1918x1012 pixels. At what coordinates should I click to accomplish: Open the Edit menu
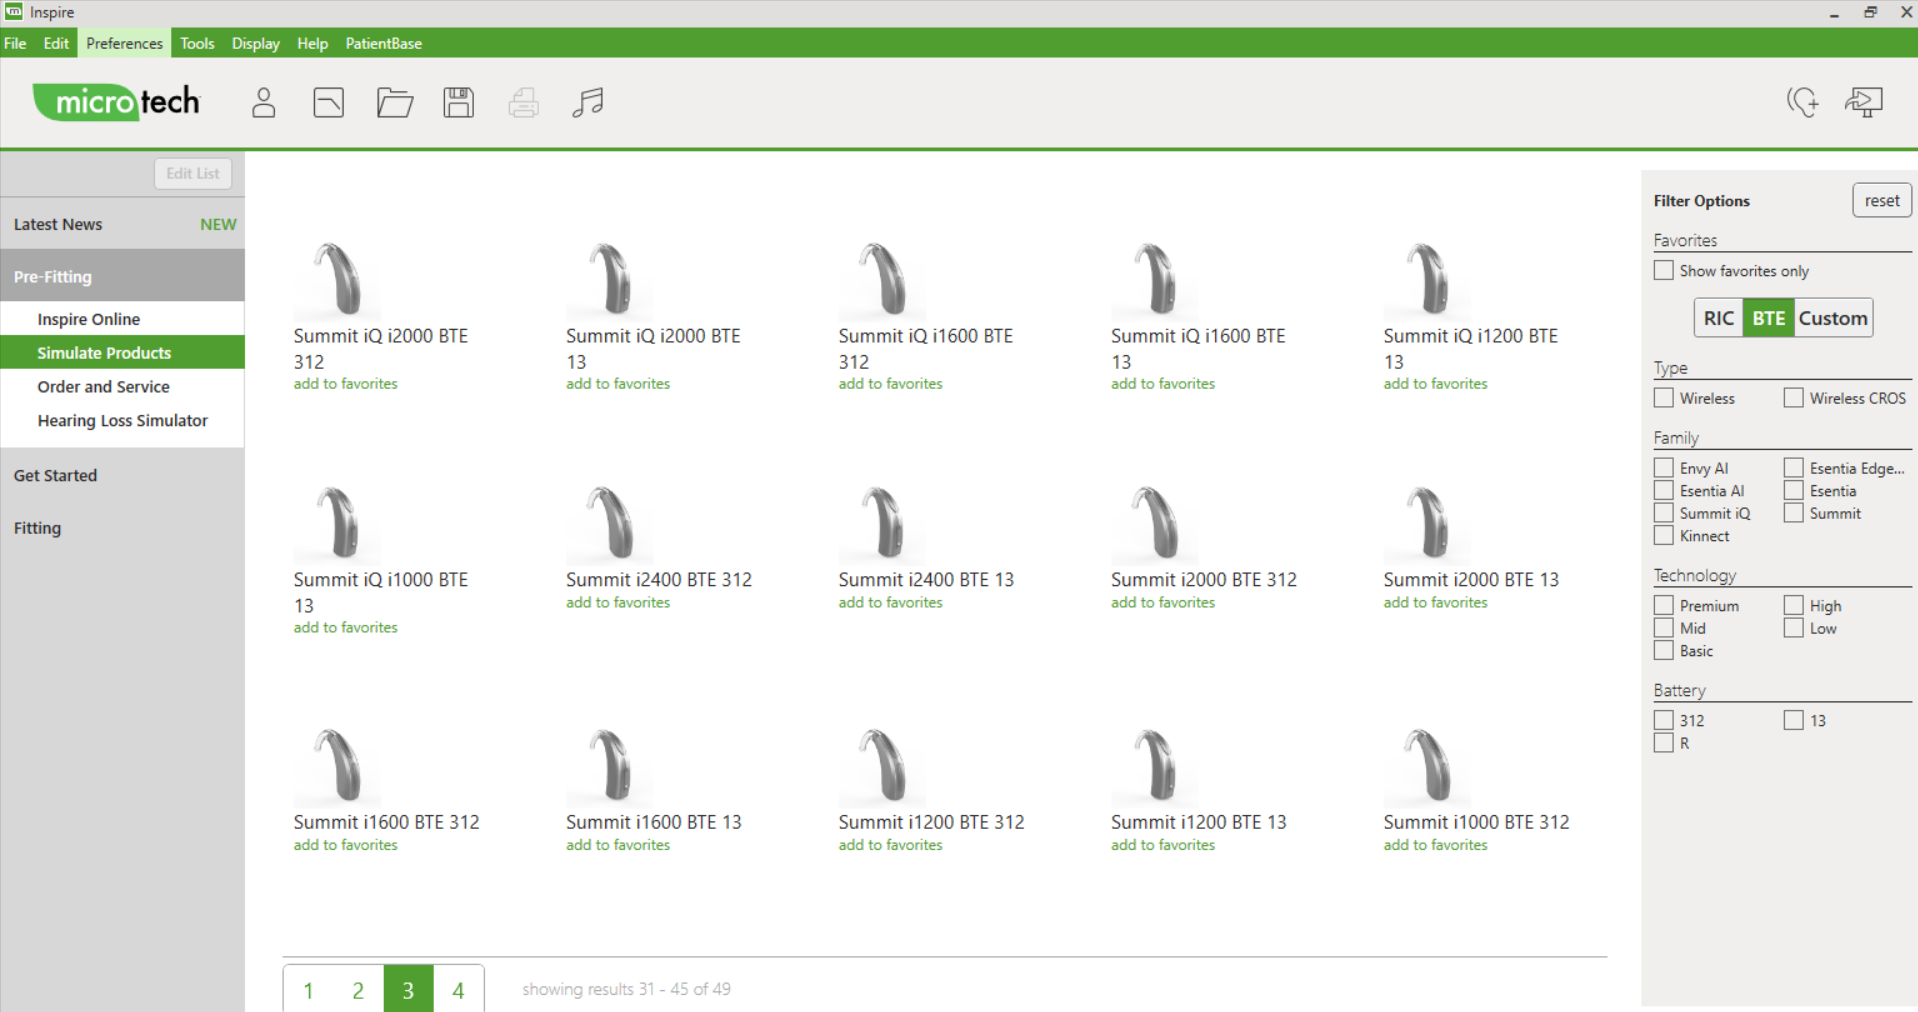(x=56, y=43)
